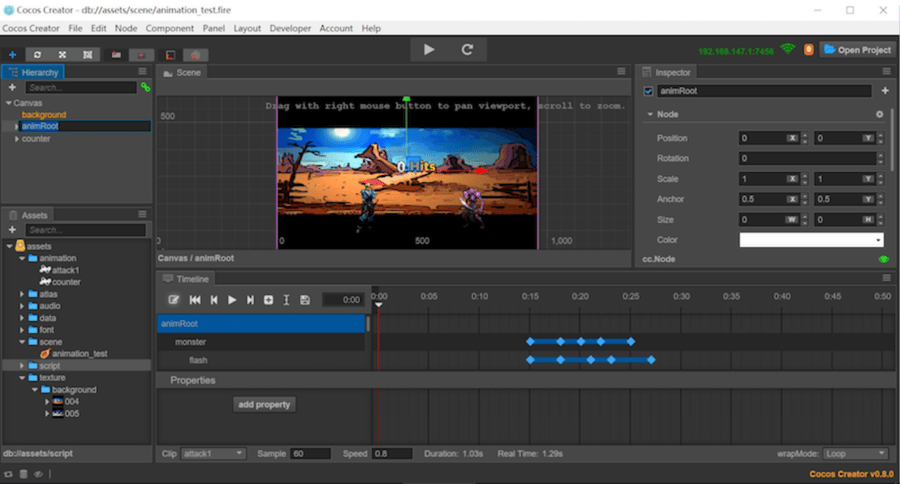900x484 pixels.
Task: Click the Play preview button in top toolbar
Action: (x=429, y=49)
